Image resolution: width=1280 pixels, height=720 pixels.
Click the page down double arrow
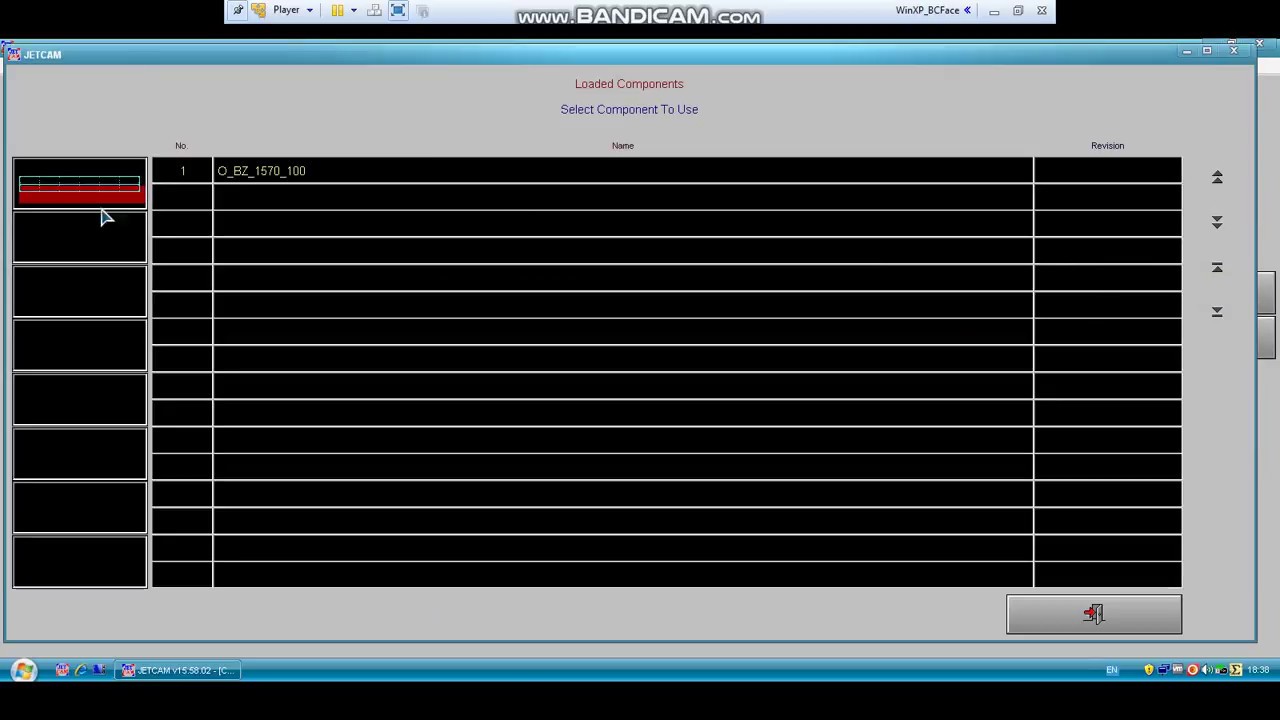point(1217,222)
